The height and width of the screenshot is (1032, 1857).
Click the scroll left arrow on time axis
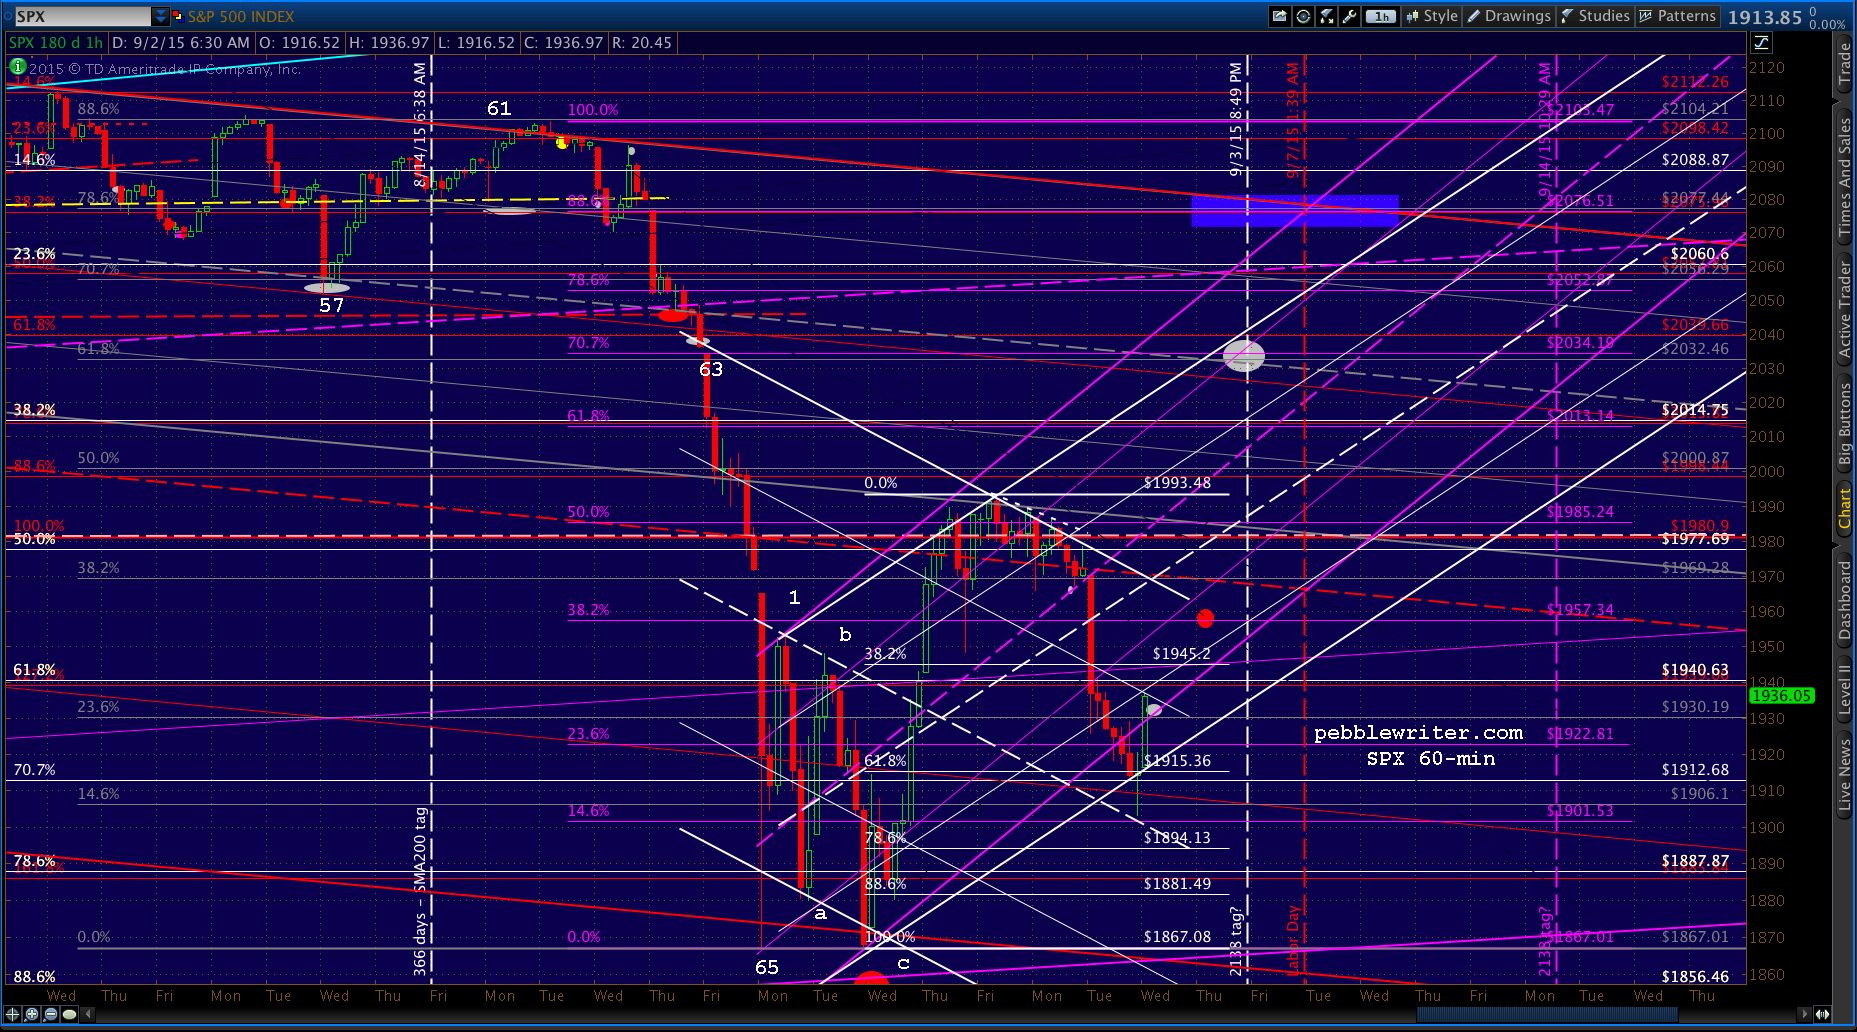[x=88, y=1014]
